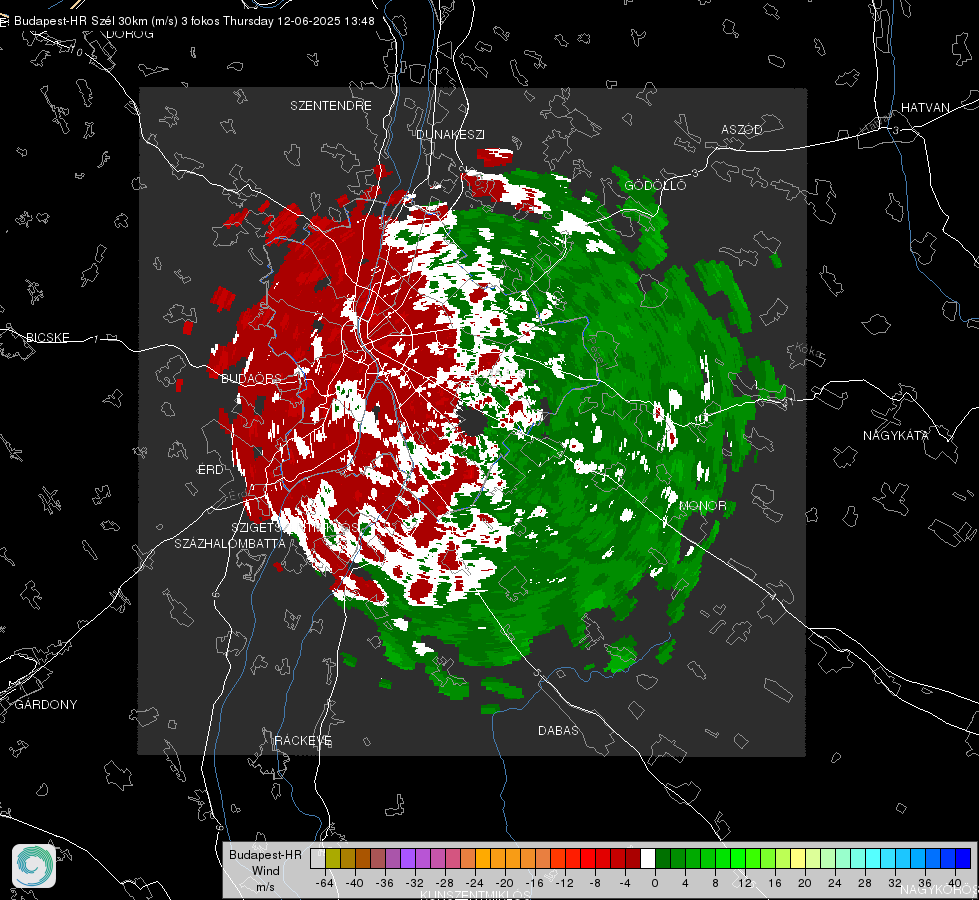Click the ÉRD city label

click(x=210, y=470)
